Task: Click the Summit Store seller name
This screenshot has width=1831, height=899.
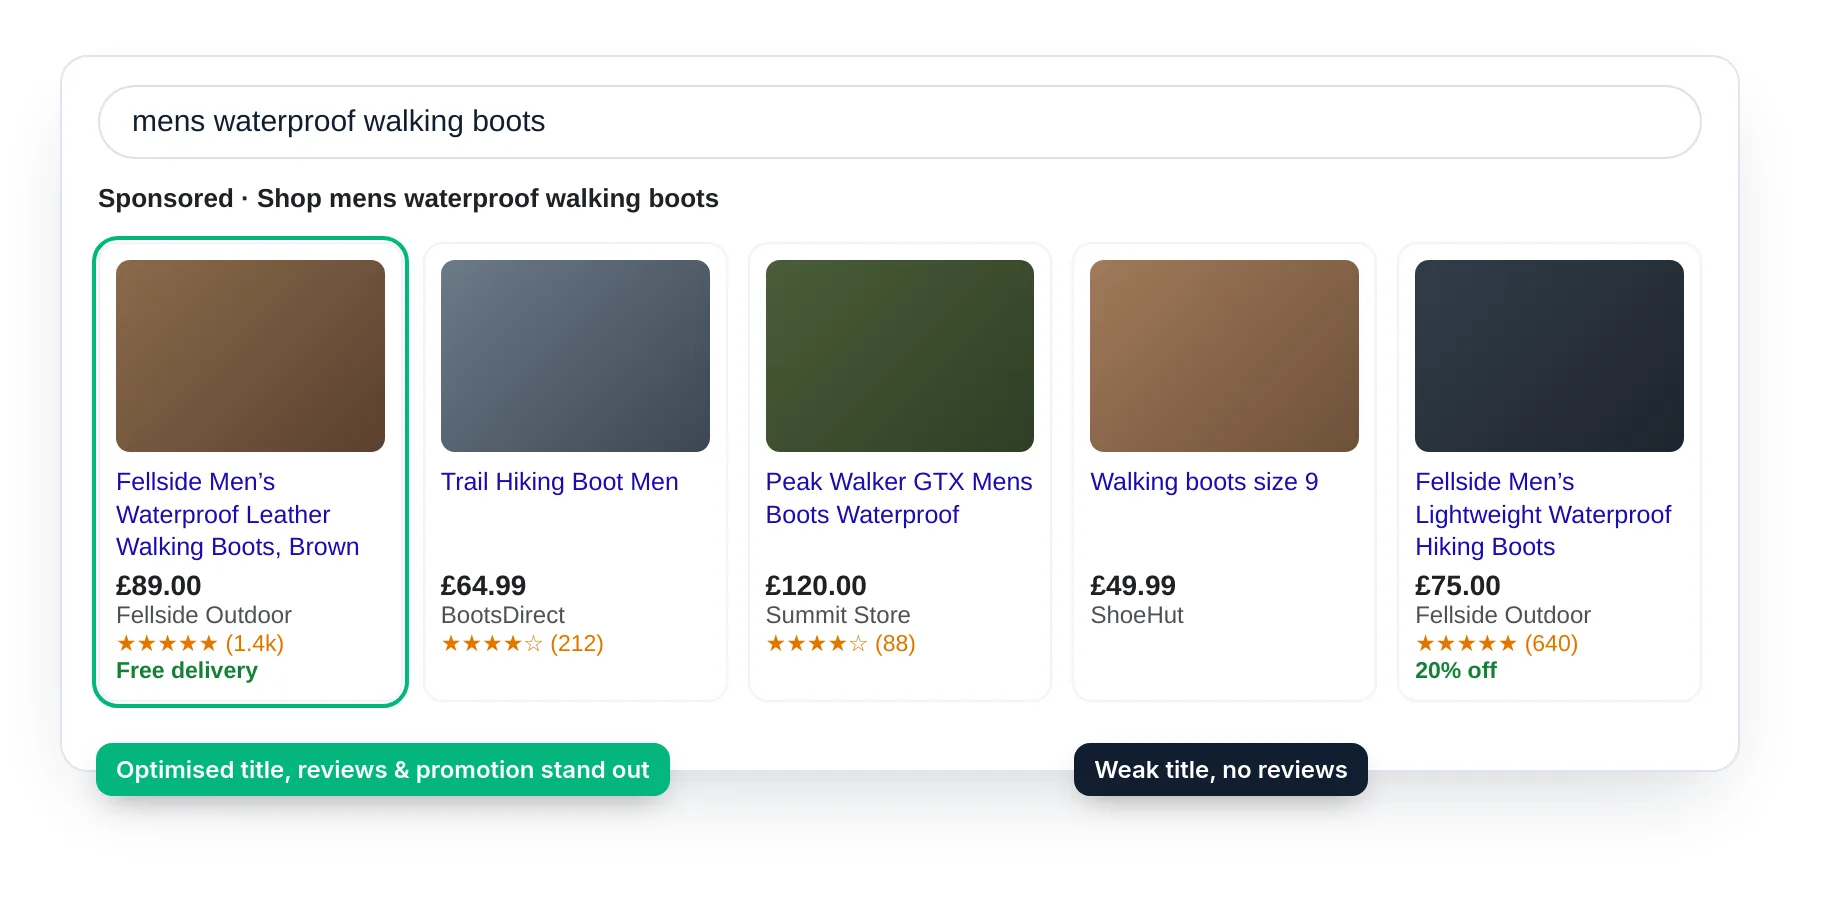Action: pos(838,615)
